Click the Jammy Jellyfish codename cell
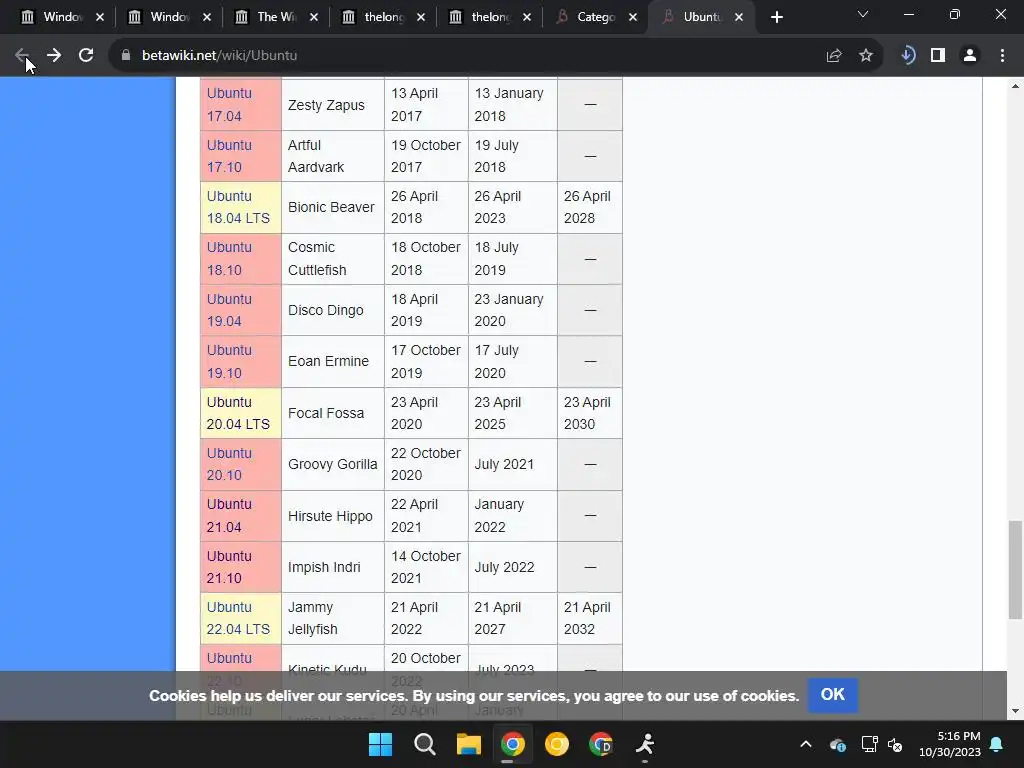 pos(332,618)
